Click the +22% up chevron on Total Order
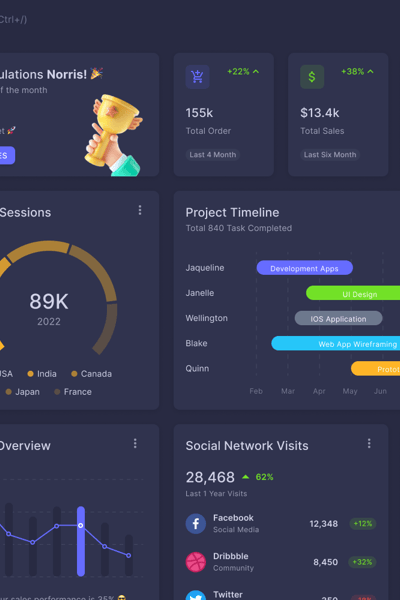 click(x=256, y=72)
